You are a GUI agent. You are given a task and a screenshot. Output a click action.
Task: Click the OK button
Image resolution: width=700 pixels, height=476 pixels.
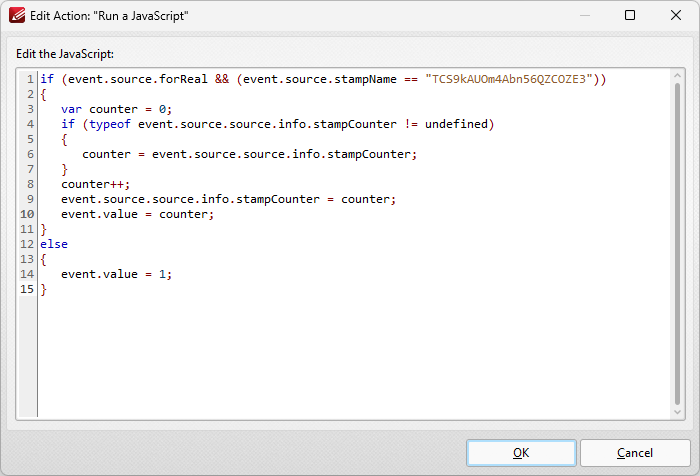pos(521,453)
